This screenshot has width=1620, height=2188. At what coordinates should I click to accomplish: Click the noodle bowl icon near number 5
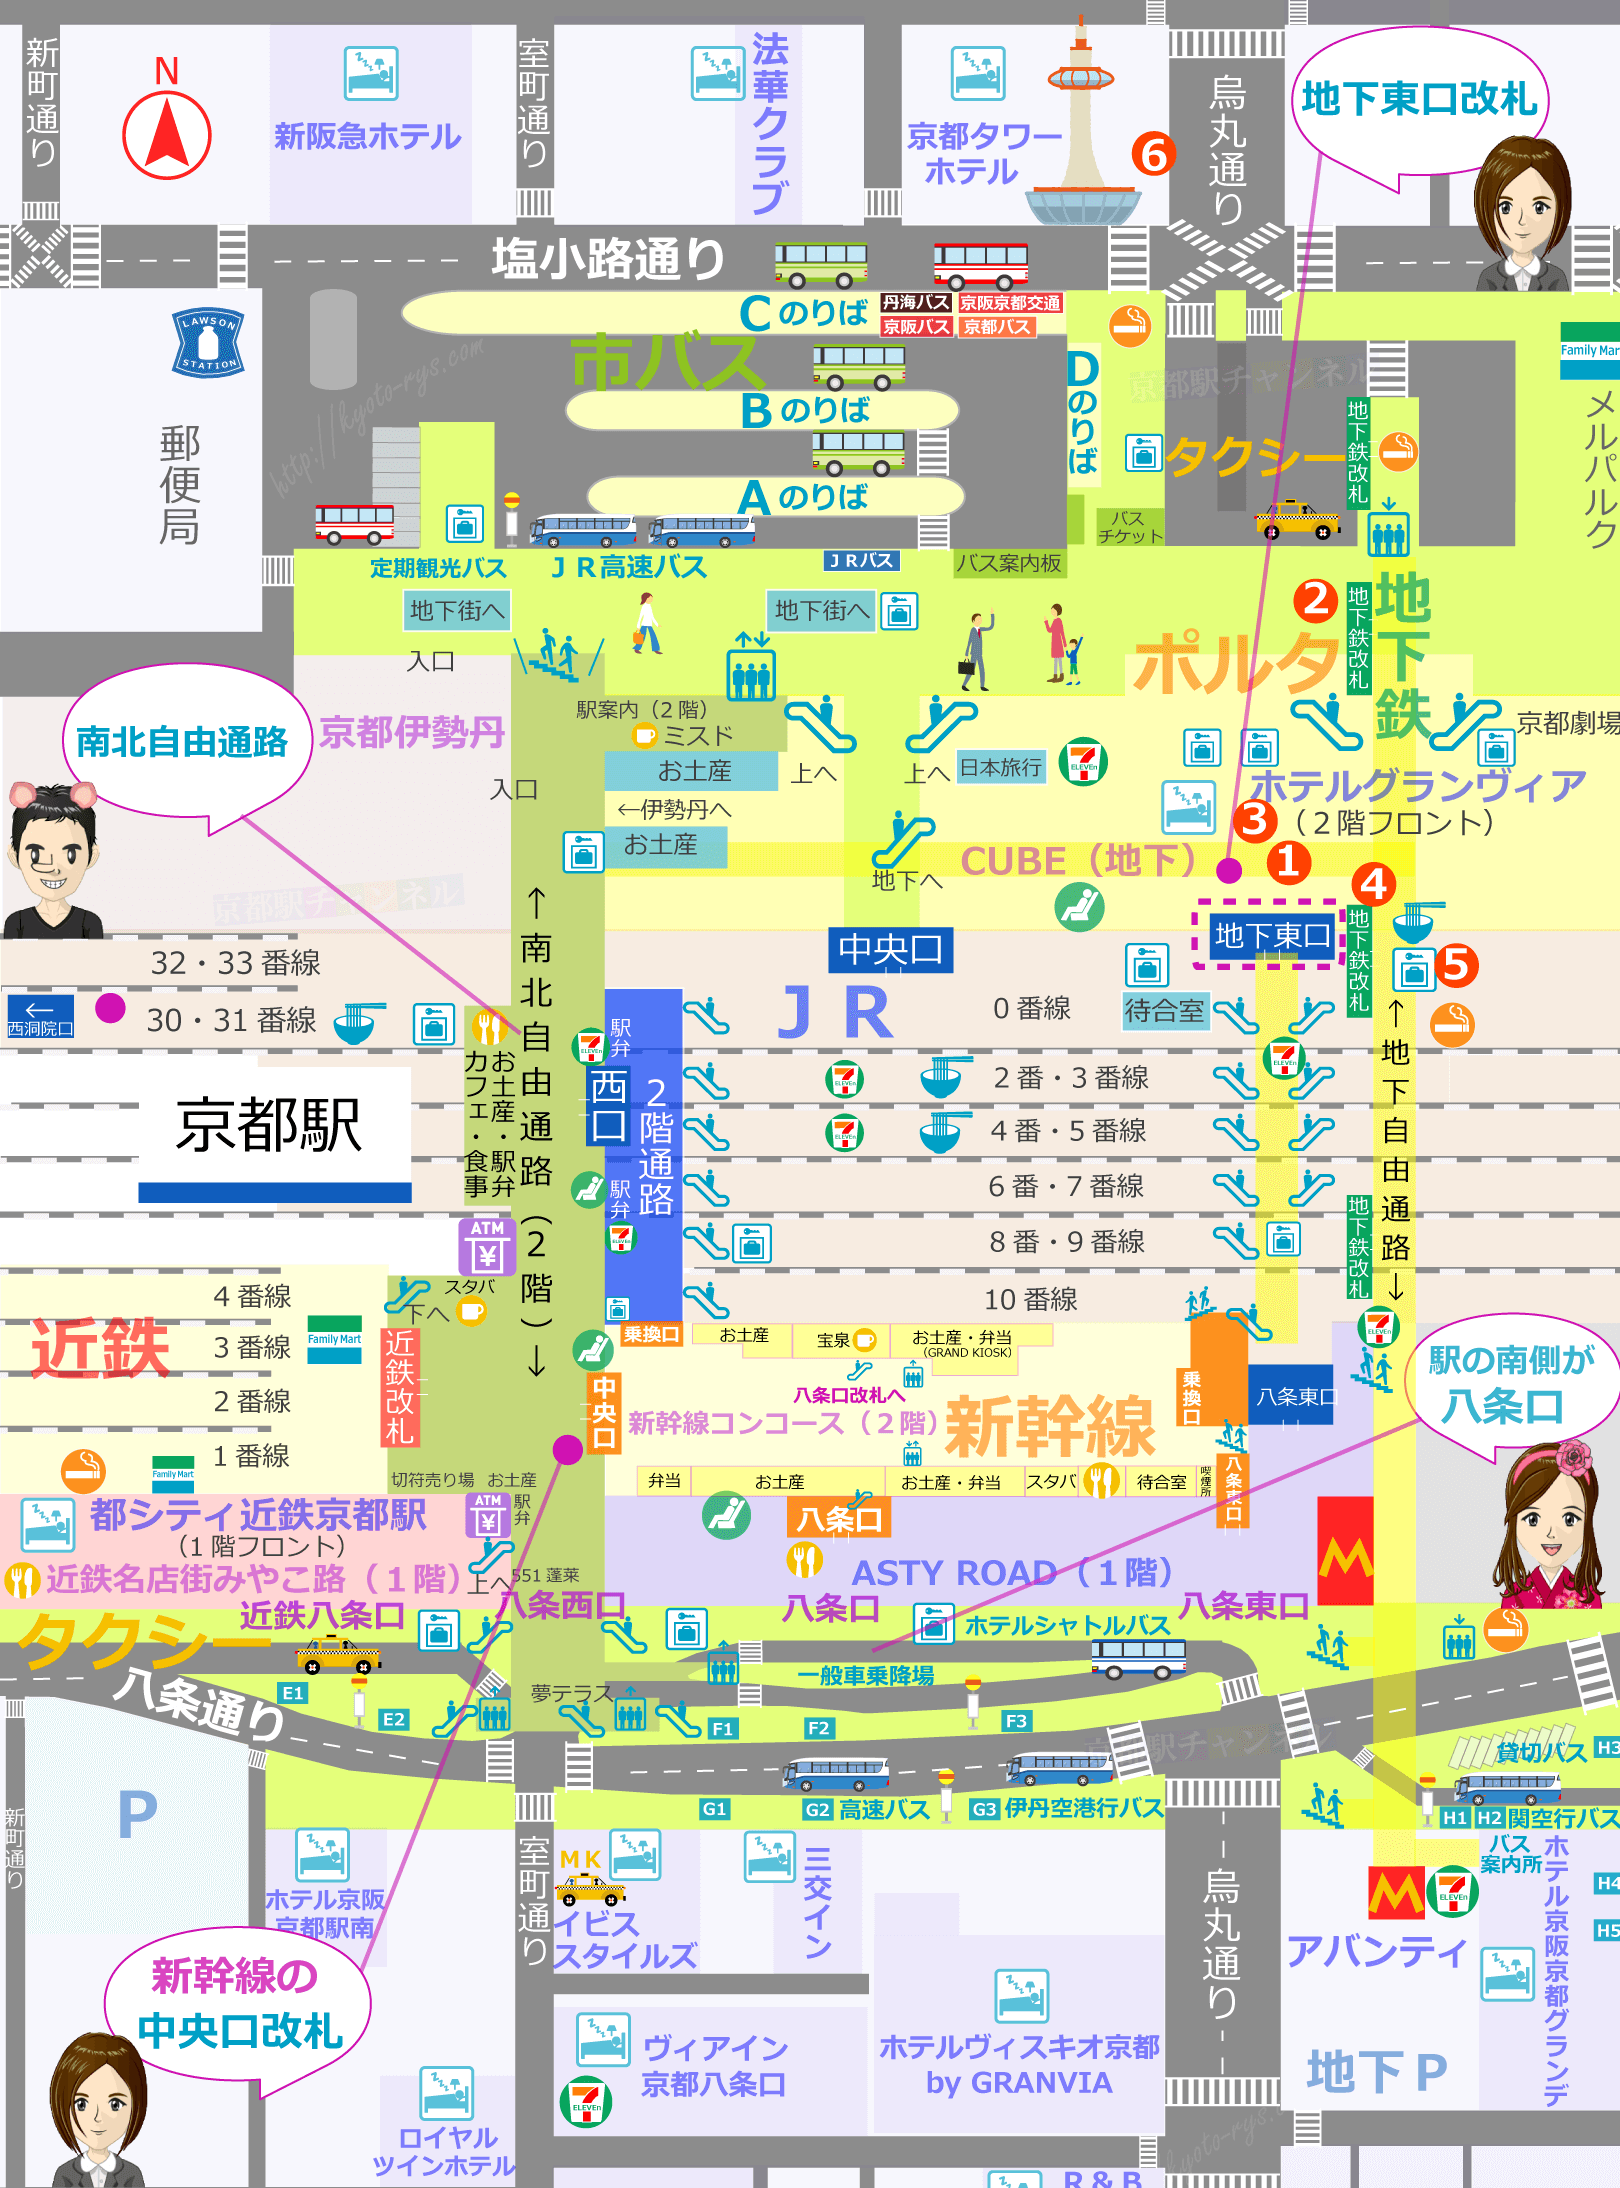point(1419,924)
